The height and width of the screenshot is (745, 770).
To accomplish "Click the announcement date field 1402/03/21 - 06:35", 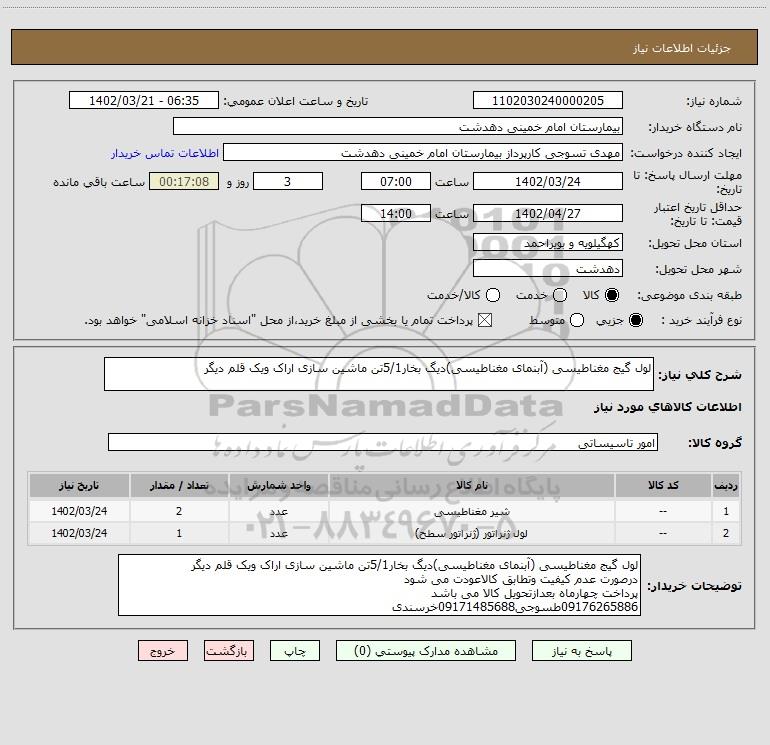I will coord(144,101).
